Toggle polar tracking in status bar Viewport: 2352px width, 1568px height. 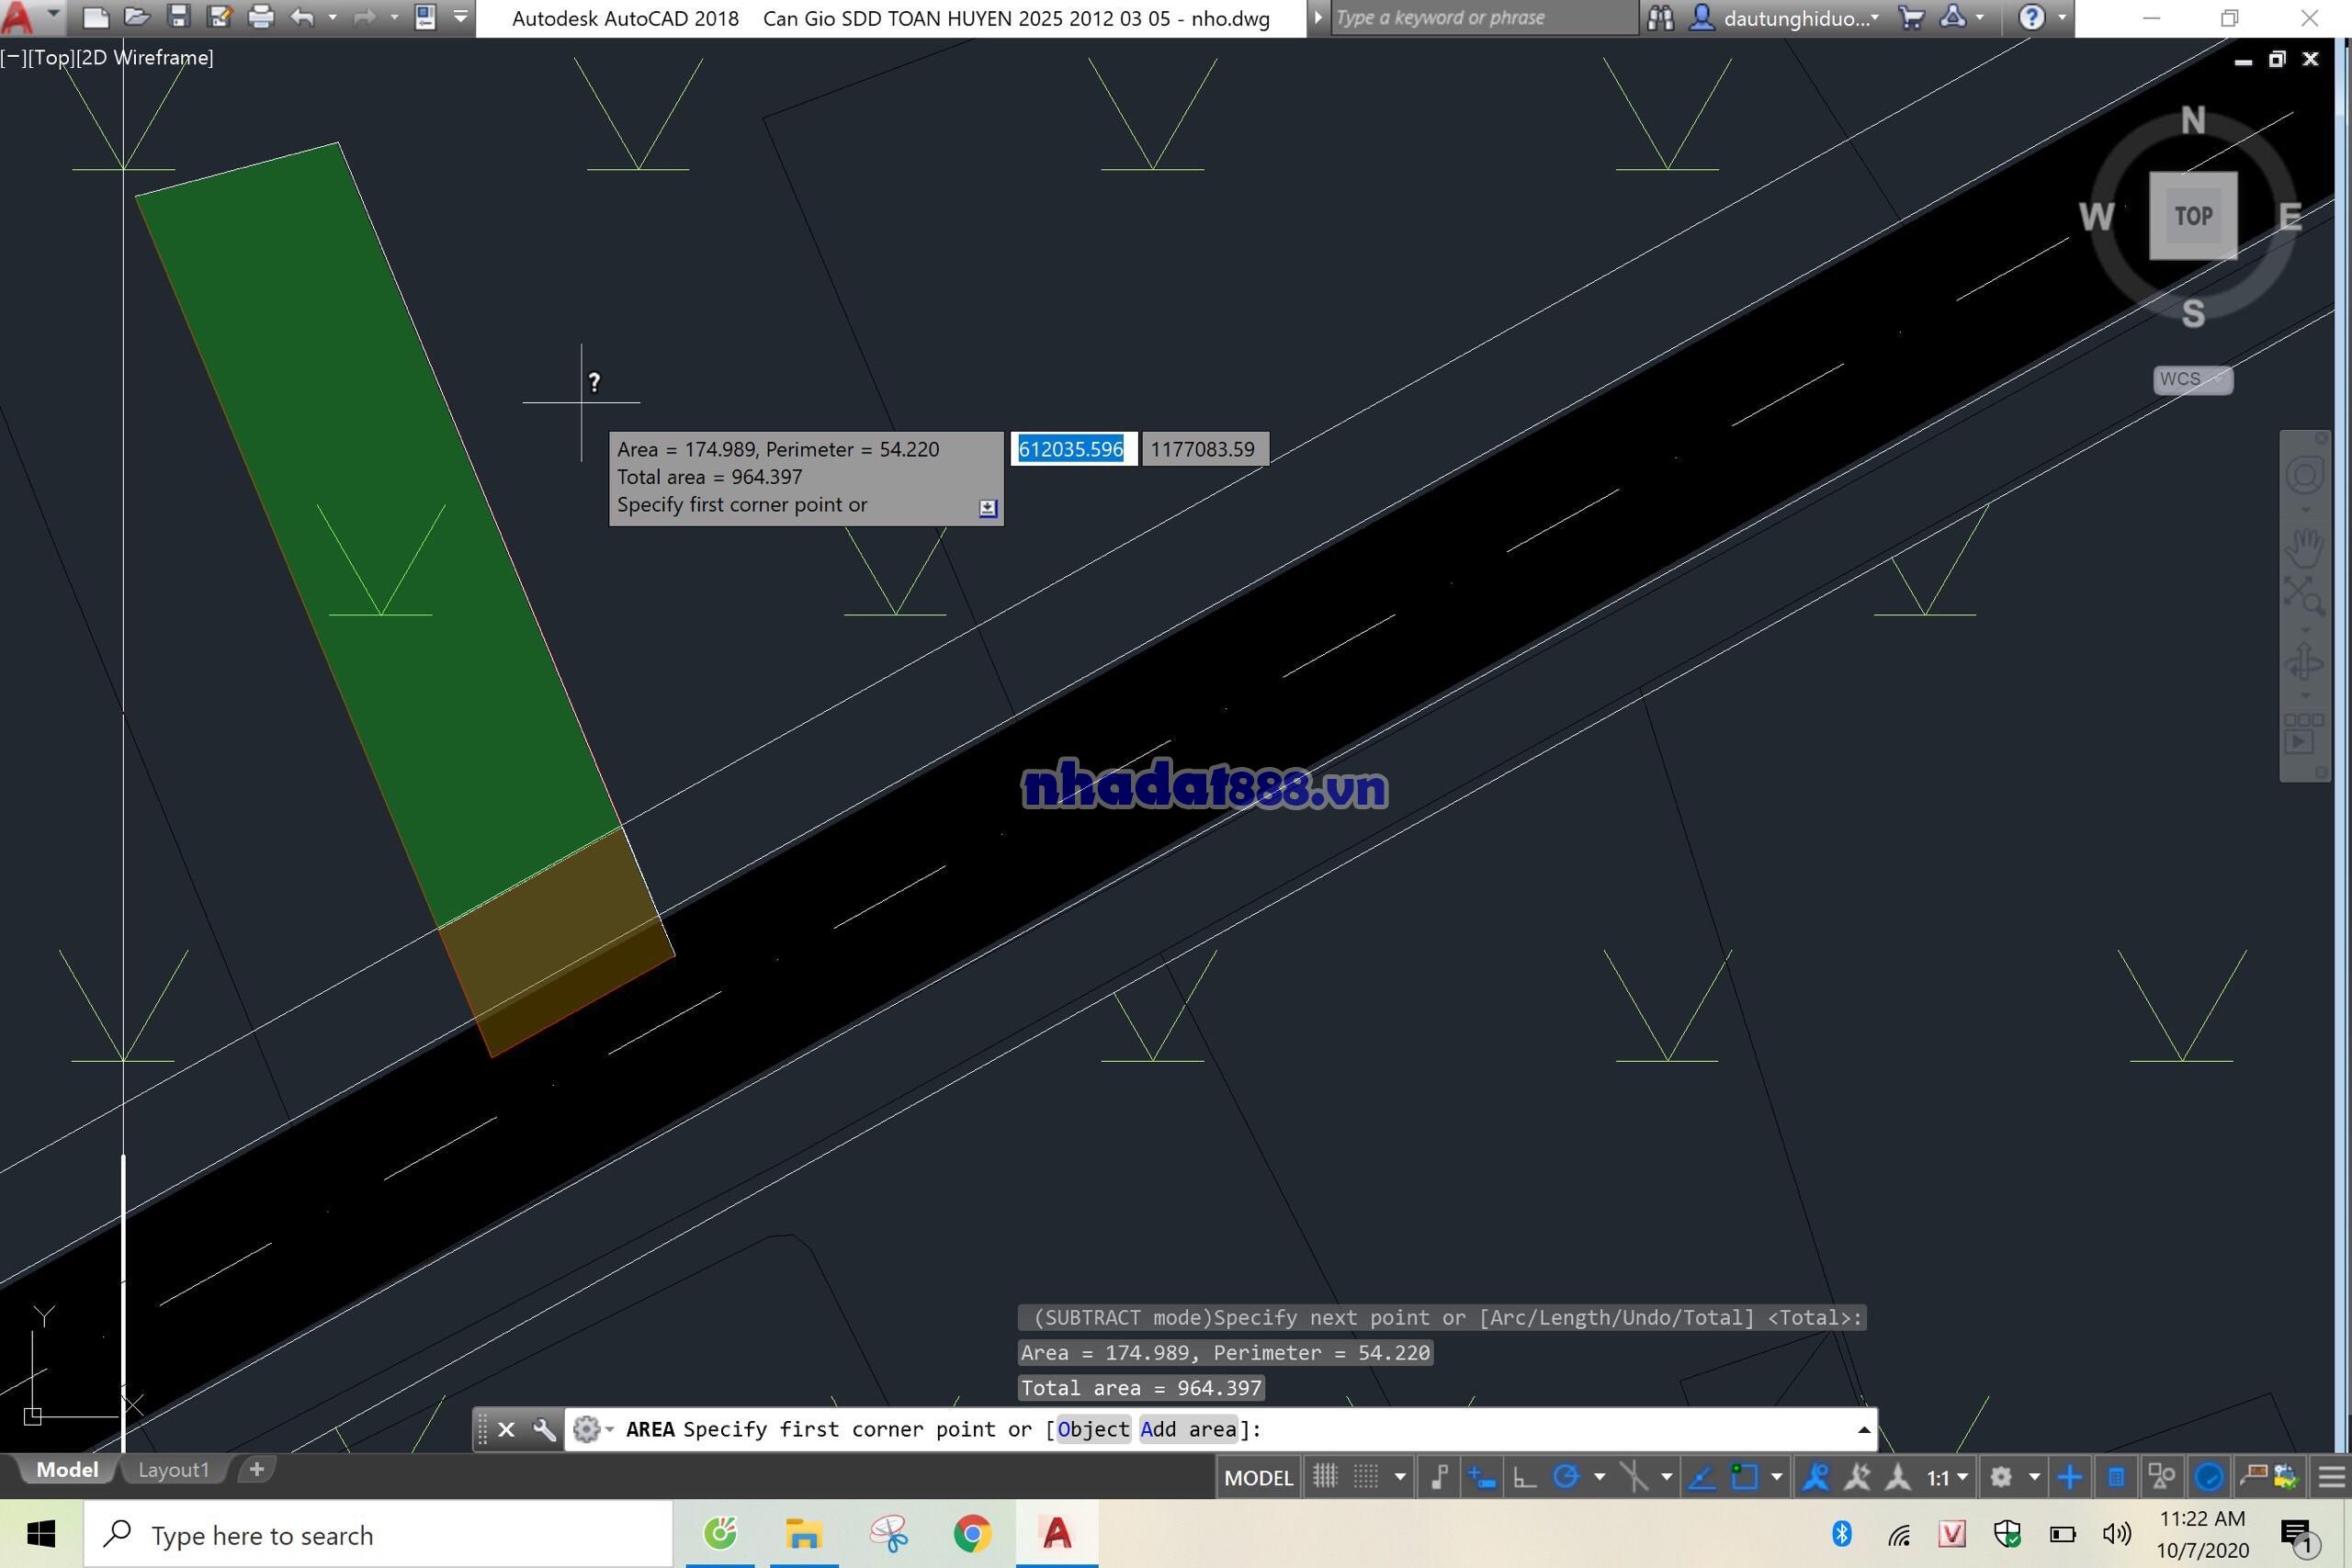1566,1477
